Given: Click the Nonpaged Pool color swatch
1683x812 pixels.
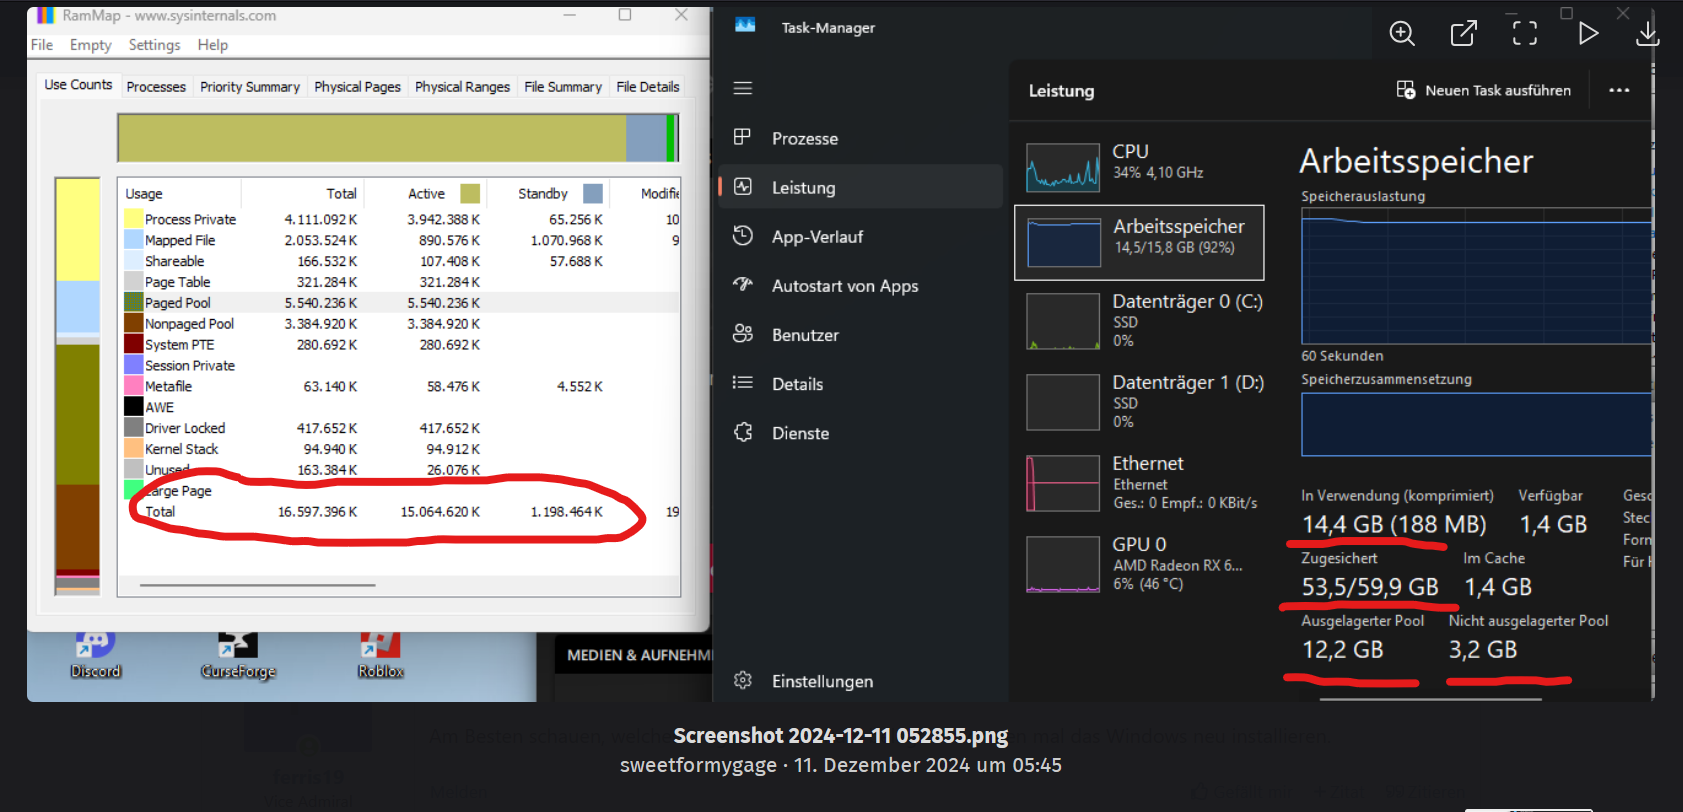Looking at the screenshot, I should click(133, 324).
